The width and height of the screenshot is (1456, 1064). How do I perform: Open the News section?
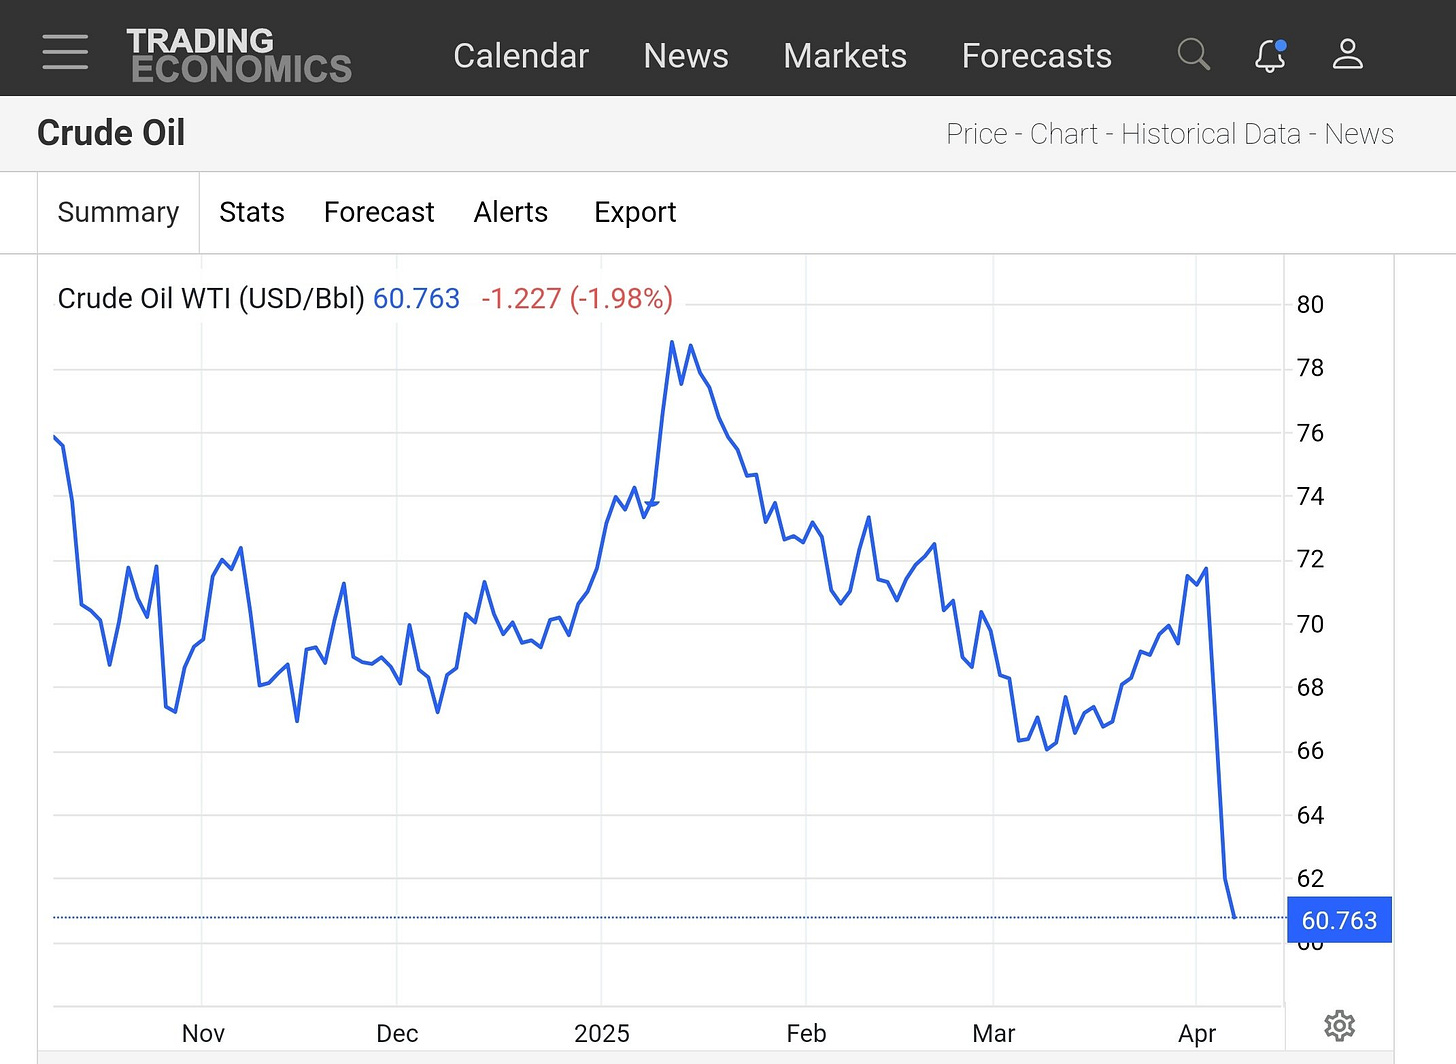coord(685,56)
